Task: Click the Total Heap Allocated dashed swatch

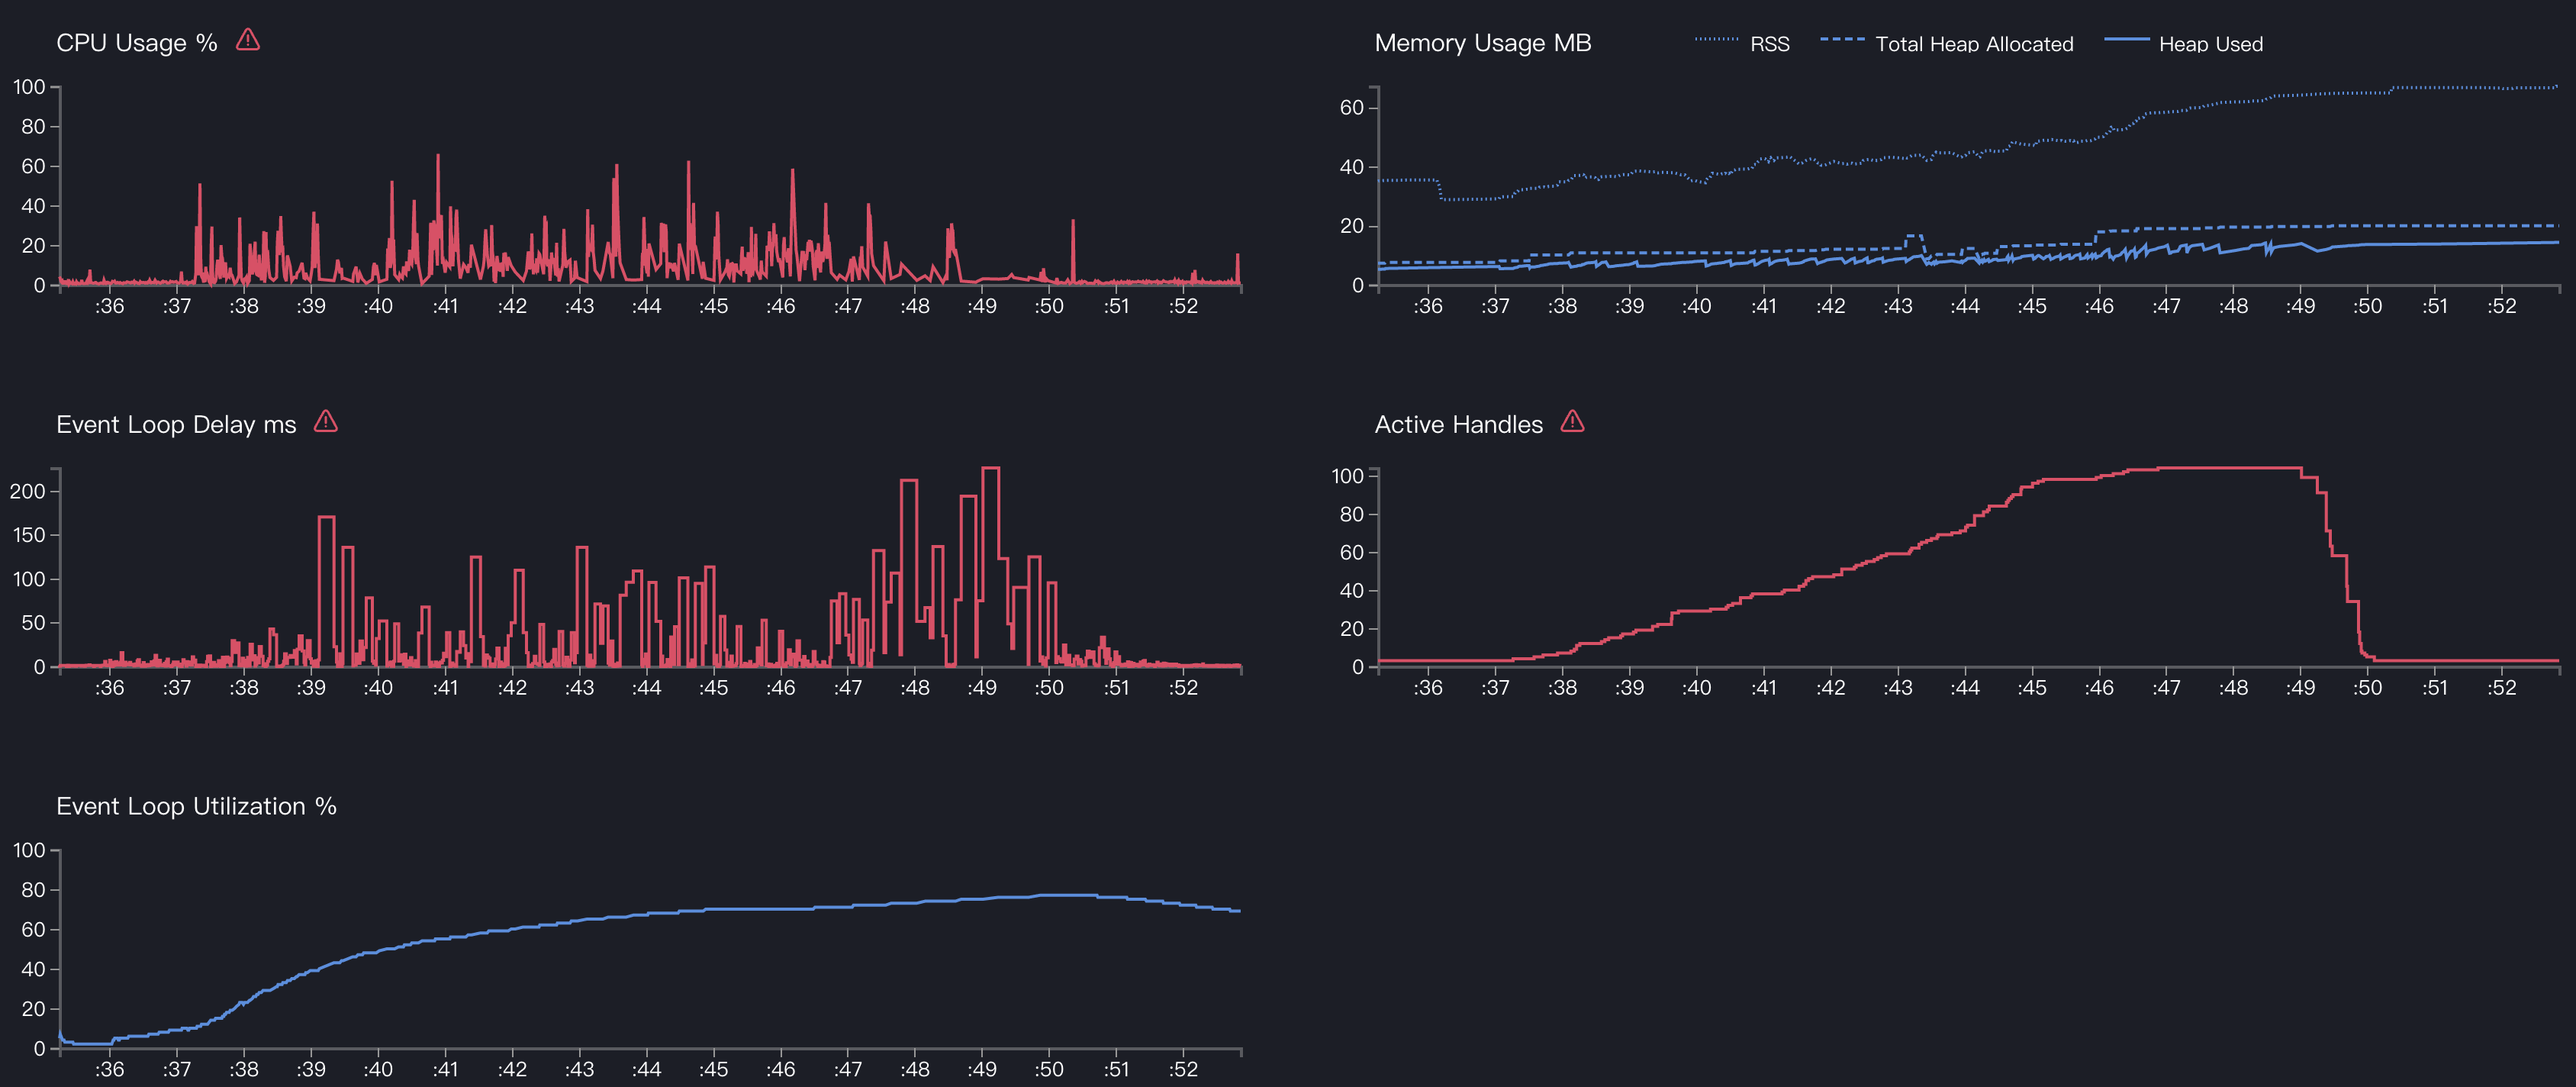Action: [1842, 40]
